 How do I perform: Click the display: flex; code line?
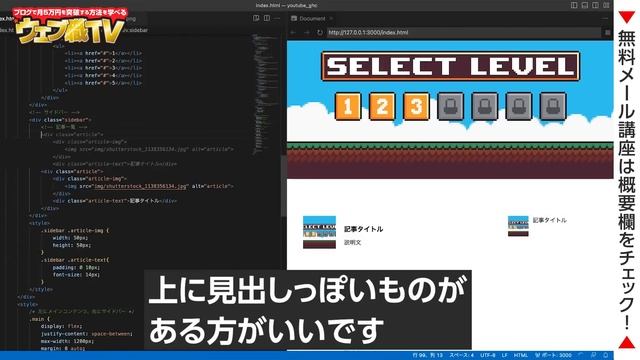click(61, 326)
